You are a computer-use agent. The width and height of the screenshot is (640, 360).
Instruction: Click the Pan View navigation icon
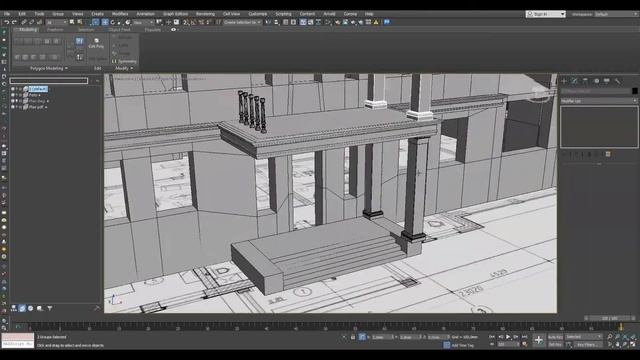[x=618, y=344]
